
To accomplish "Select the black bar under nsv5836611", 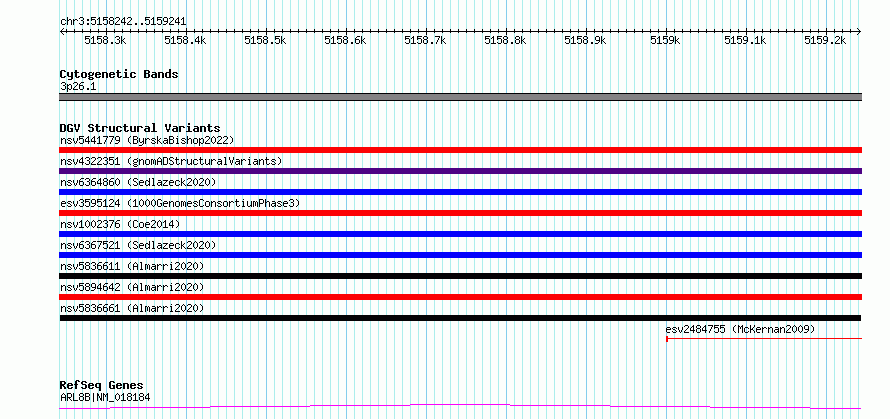I will (461, 276).
